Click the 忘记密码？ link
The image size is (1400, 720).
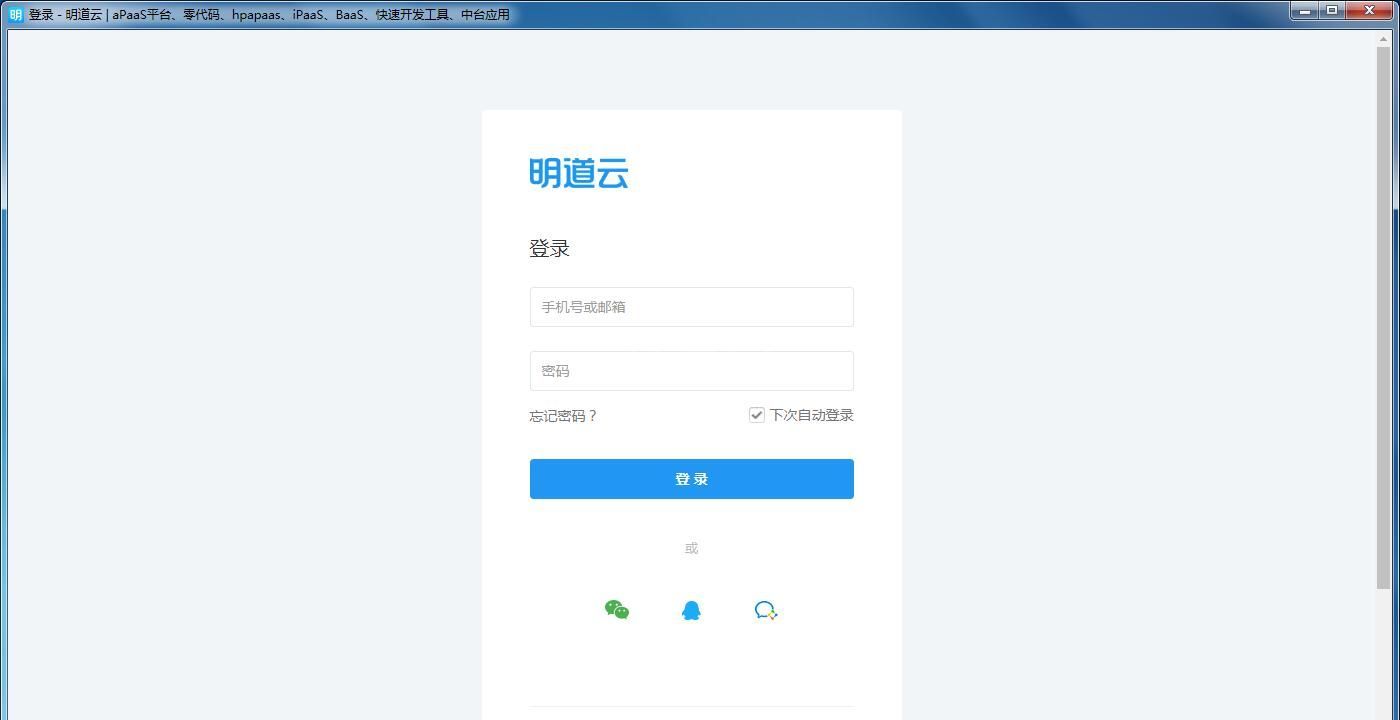click(564, 416)
